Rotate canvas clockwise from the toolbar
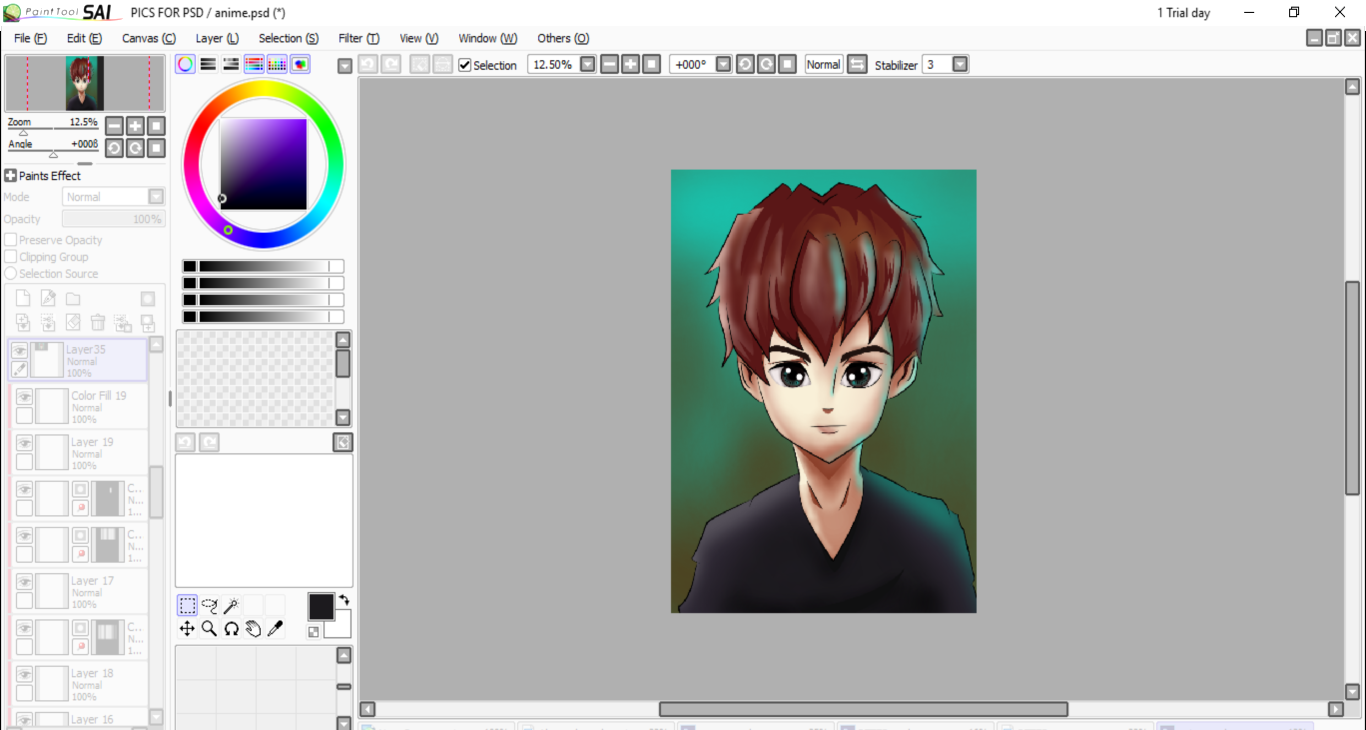Image resolution: width=1366 pixels, height=730 pixels. coord(766,64)
